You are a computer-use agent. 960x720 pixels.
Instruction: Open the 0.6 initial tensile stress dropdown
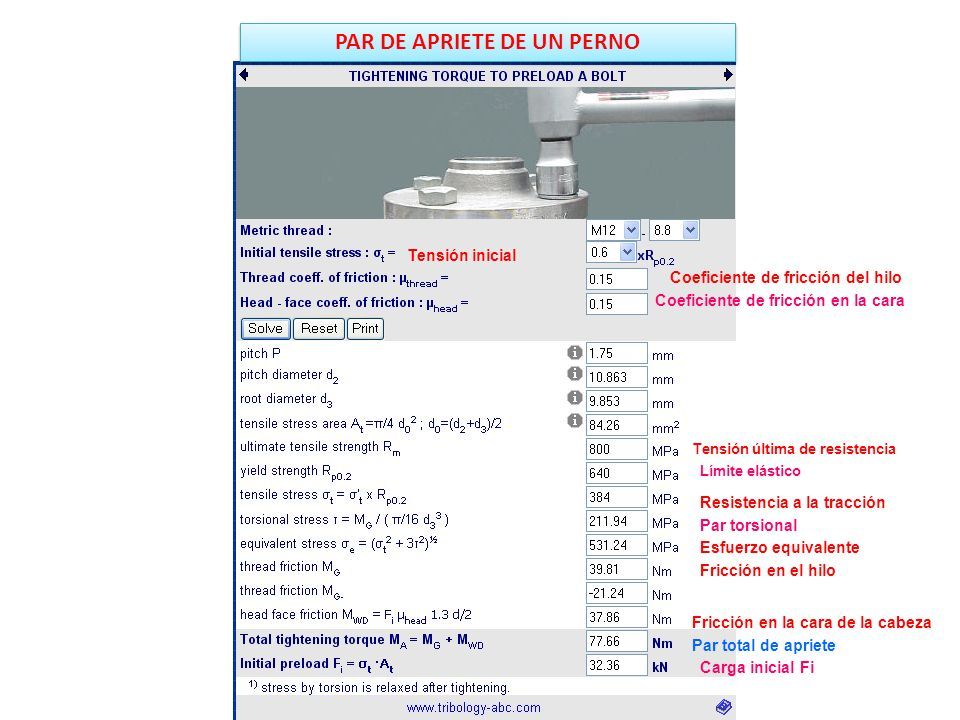[x=610, y=252]
